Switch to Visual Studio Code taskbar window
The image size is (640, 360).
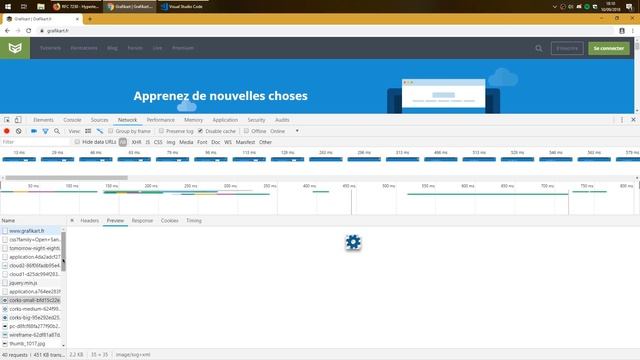pos(182,7)
